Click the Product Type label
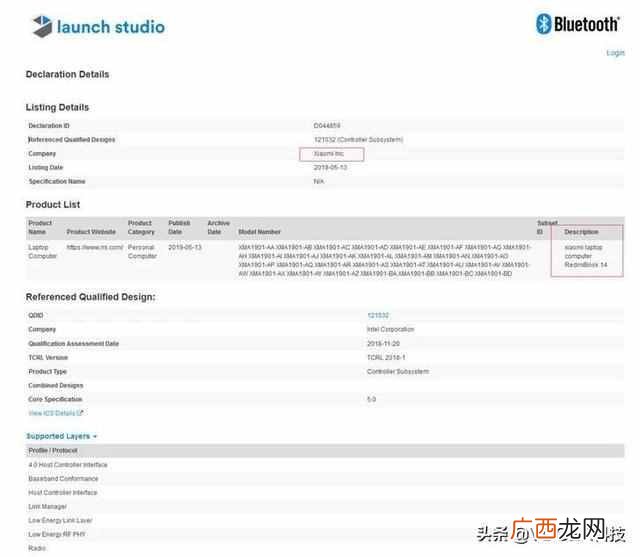640x557 pixels. (x=47, y=371)
